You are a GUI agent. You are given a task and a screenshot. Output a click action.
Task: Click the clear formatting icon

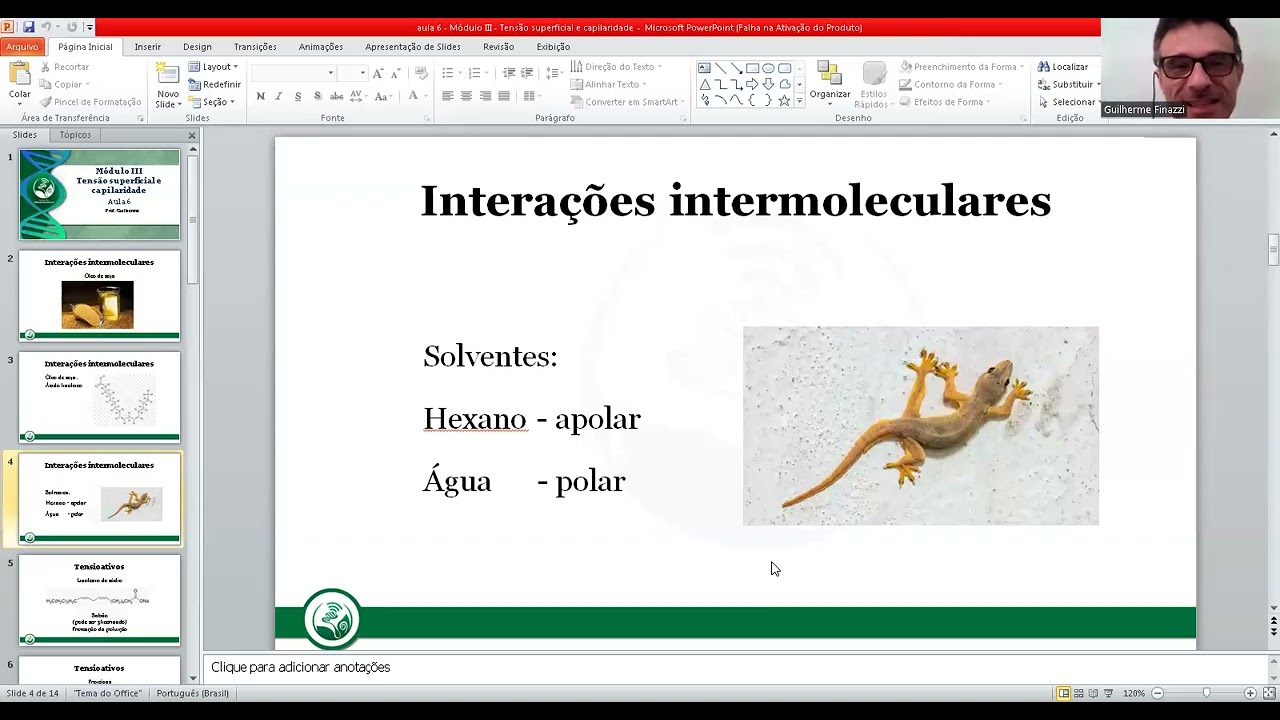(x=421, y=73)
